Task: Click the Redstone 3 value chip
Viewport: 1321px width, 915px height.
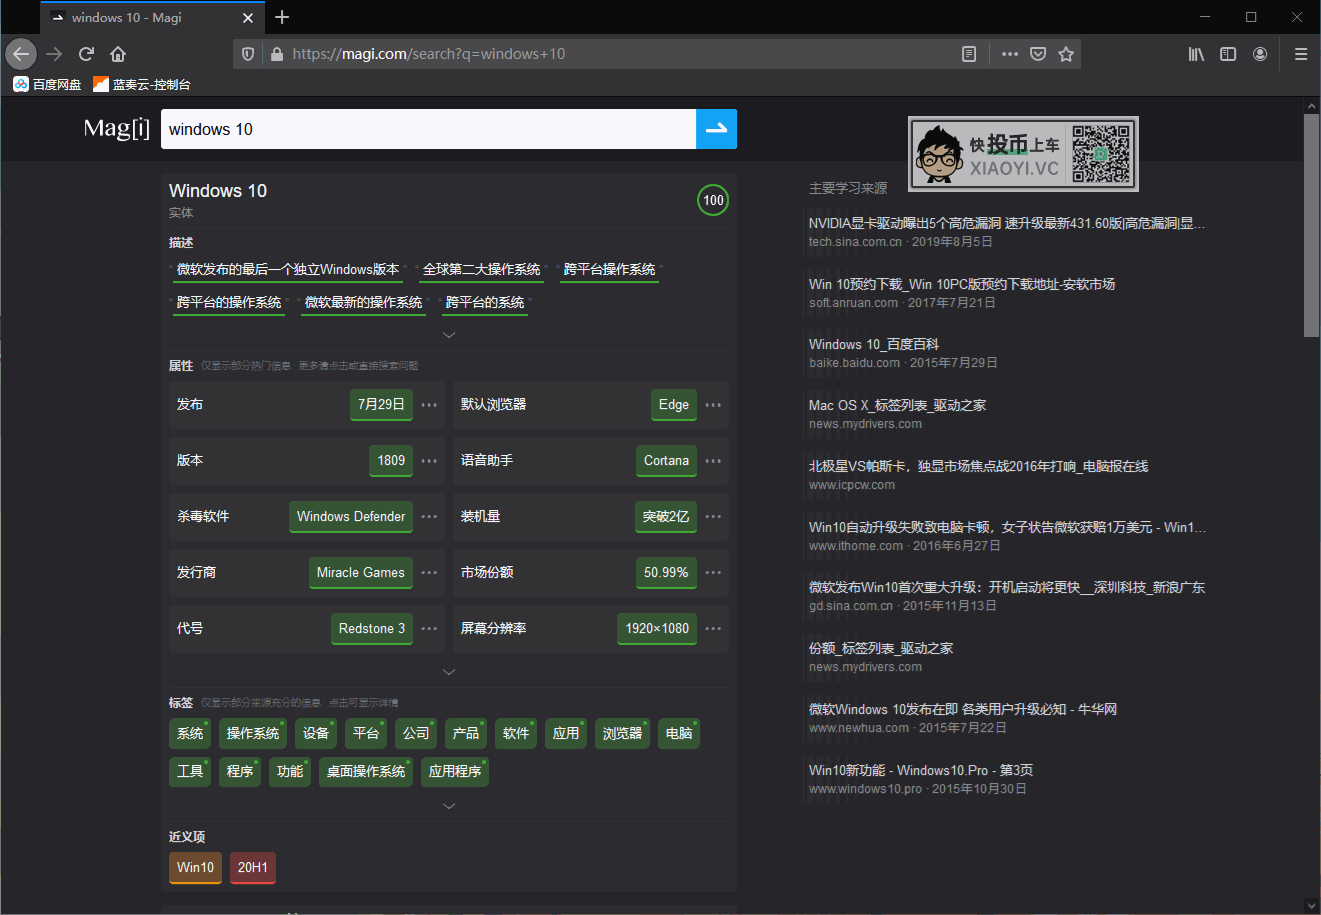Action: click(372, 628)
